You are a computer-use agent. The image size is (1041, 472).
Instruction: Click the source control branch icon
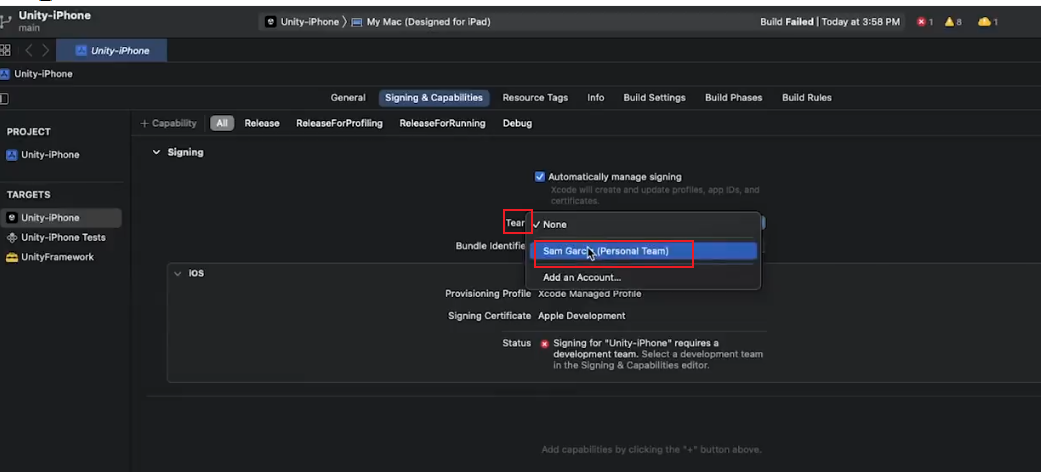click(6, 21)
